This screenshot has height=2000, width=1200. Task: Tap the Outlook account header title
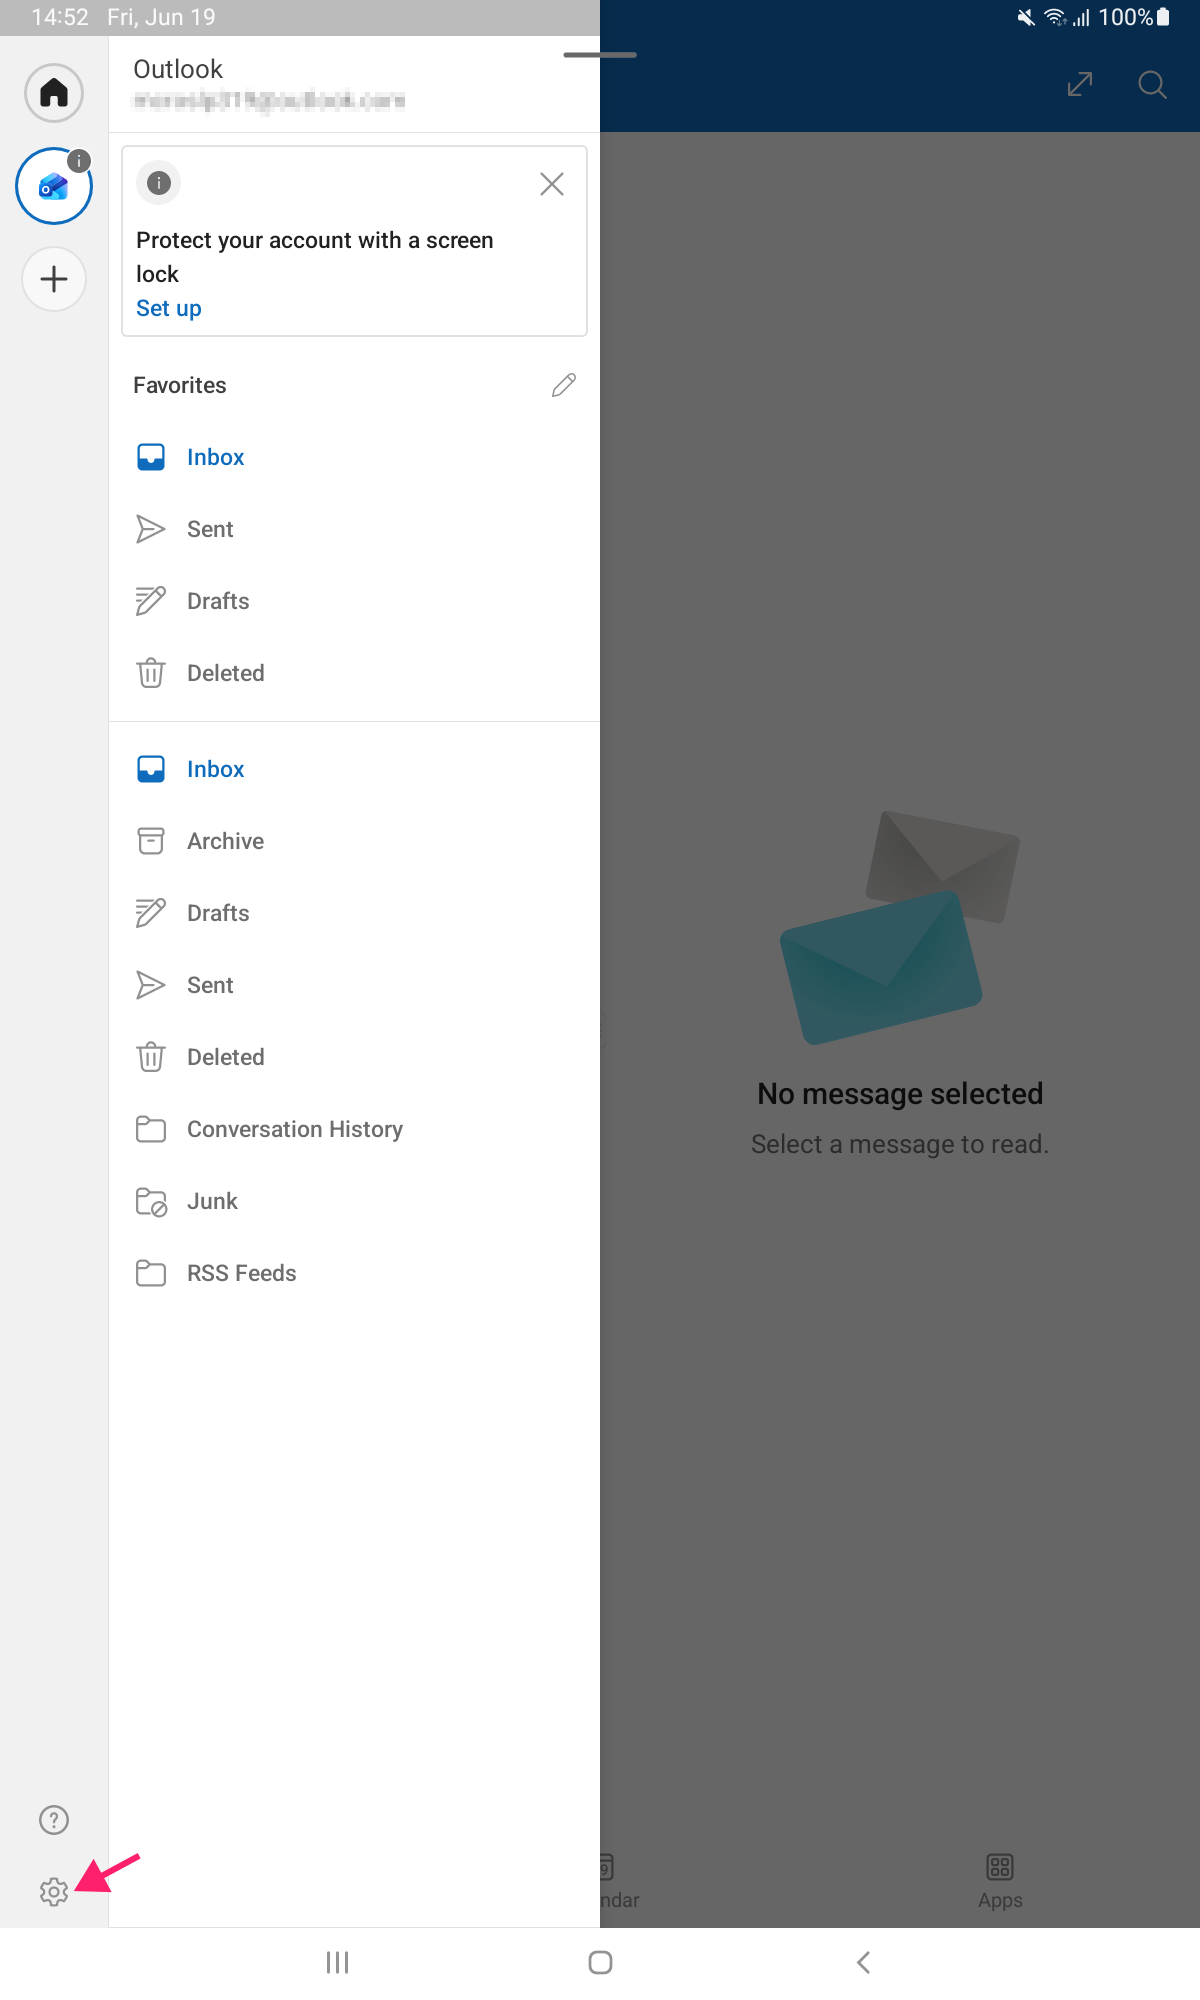pyautogui.click(x=178, y=69)
